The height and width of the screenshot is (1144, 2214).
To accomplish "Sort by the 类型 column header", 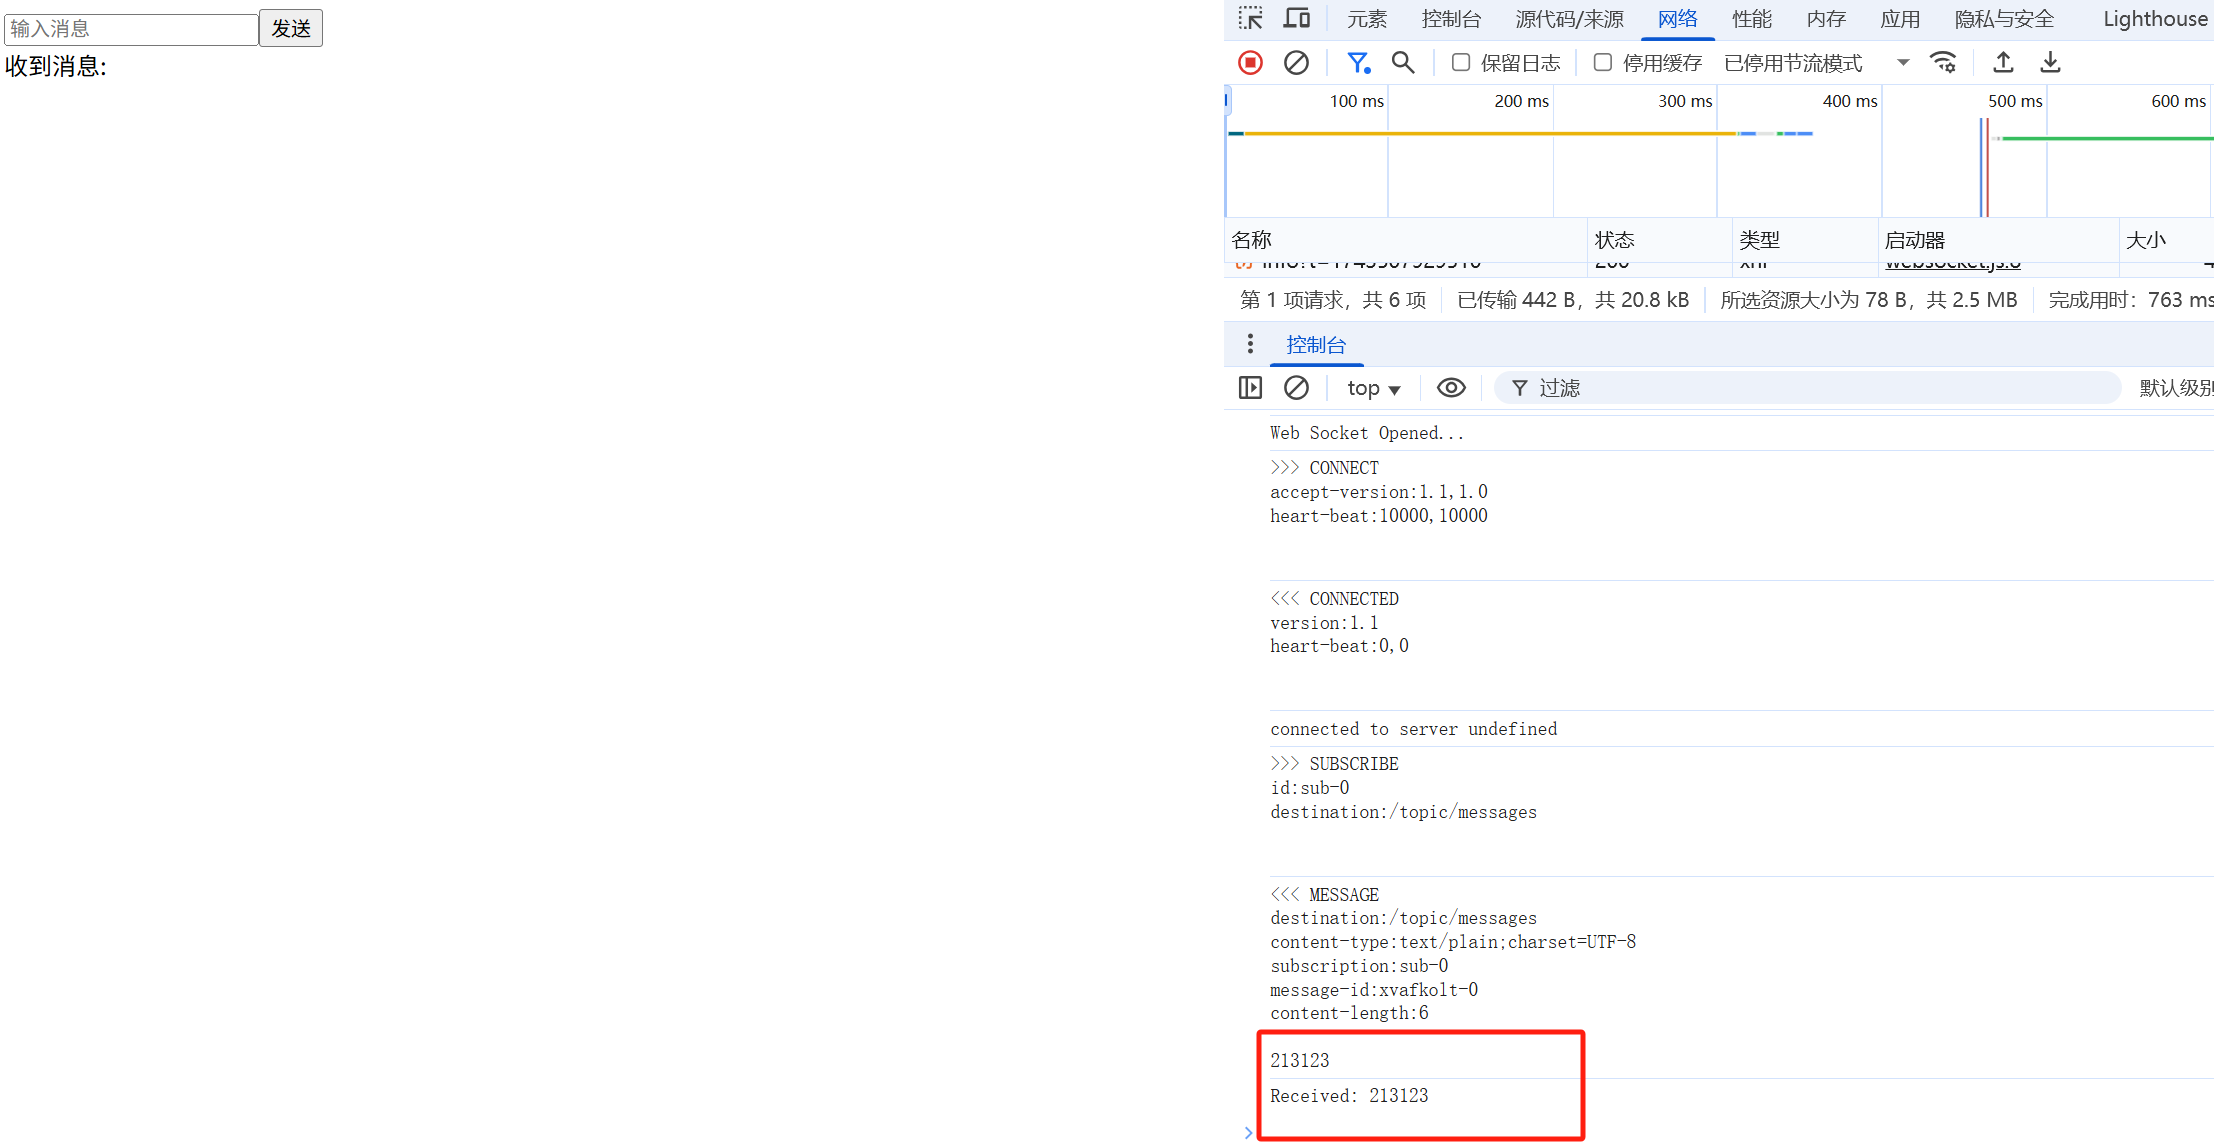I will 1805,240.
